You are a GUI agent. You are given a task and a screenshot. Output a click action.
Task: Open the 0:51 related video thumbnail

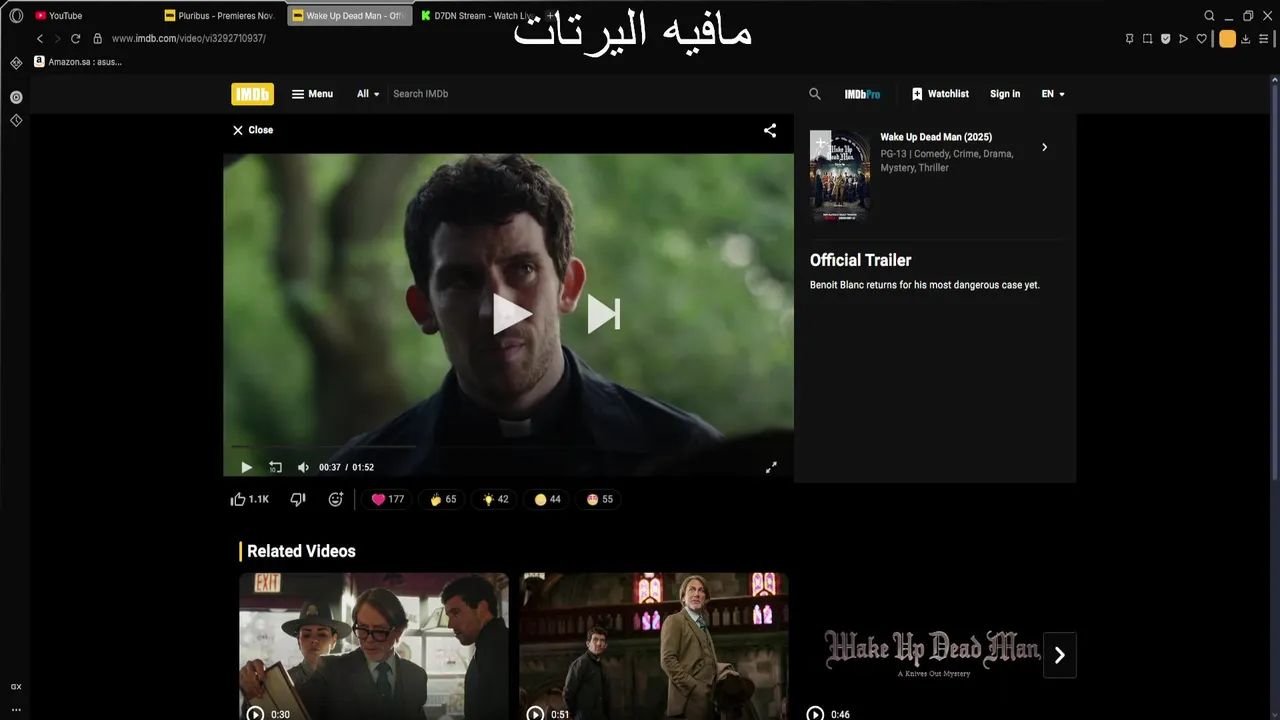[654, 646]
